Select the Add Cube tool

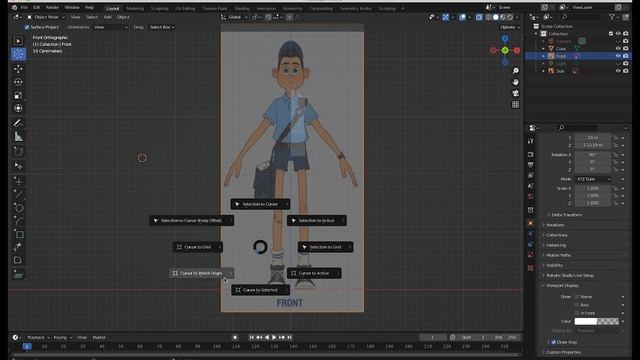(18, 151)
